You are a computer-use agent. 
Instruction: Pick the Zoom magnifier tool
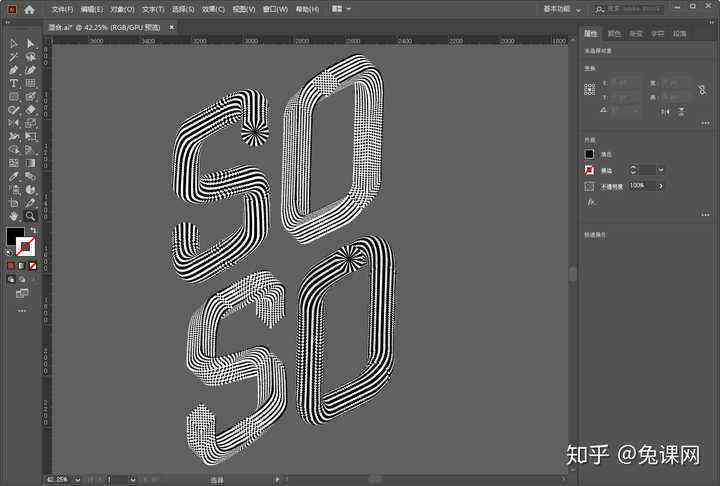click(30, 215)
